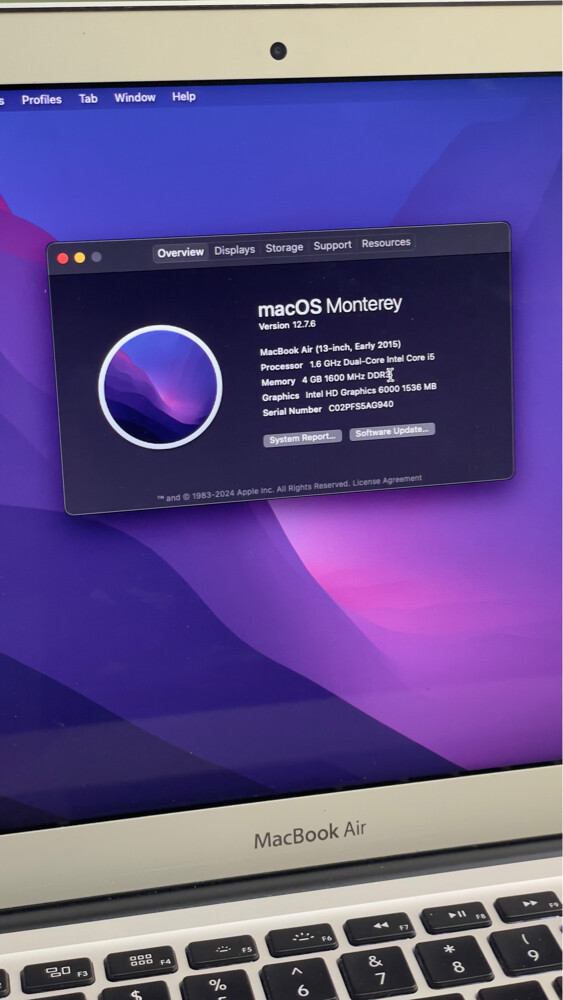Close the About This Mac window
The width and height of the screenshot is (563, 1000).
tap(62, 258)
